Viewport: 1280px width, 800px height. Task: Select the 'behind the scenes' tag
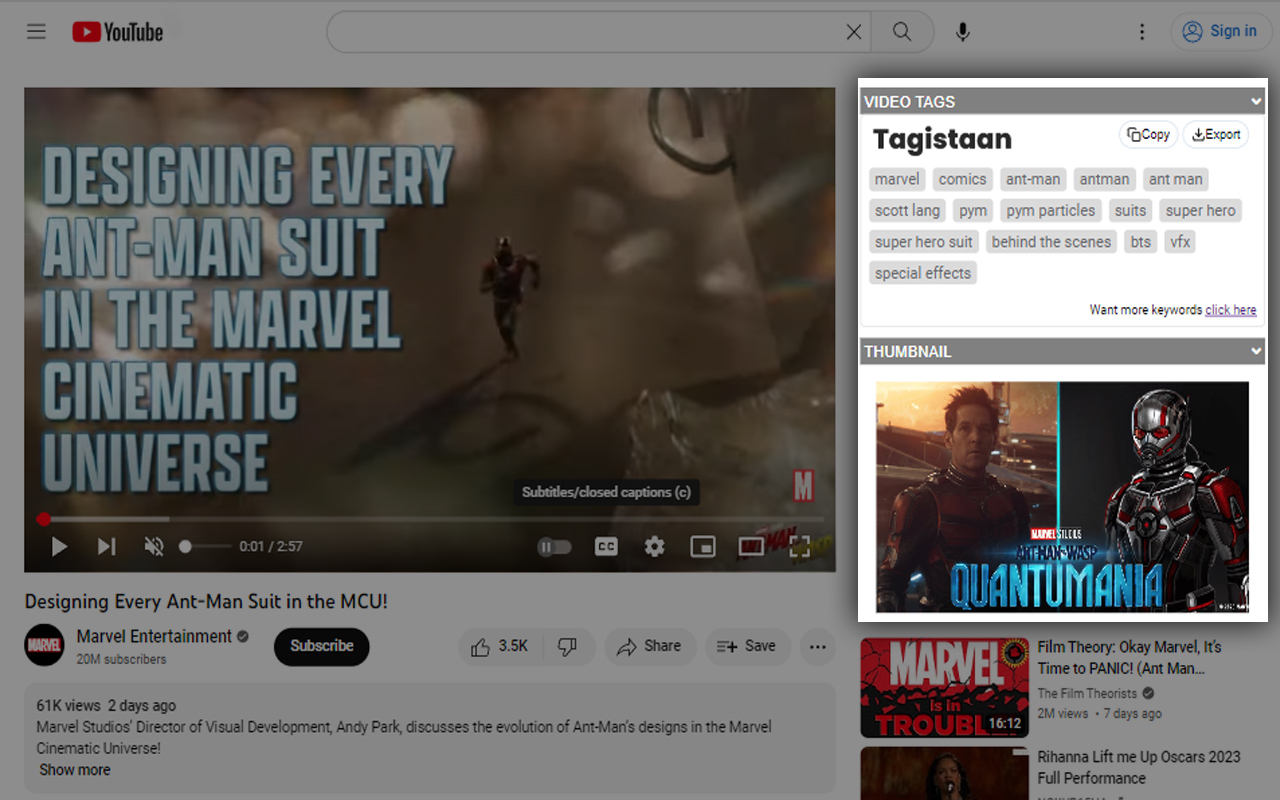click(x=1051, y=241)
